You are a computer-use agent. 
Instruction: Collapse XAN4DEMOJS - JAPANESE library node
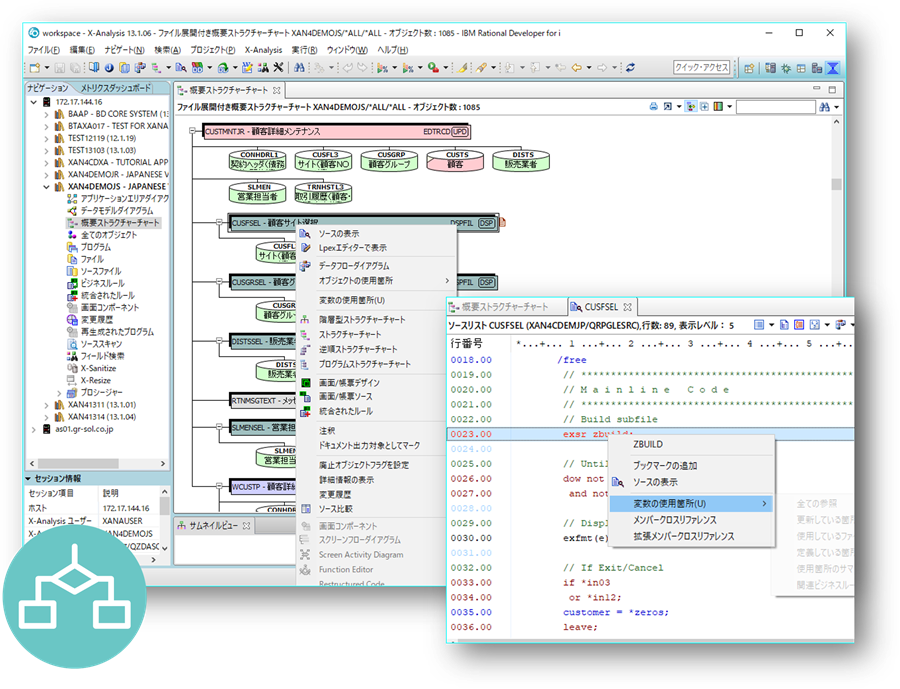[46, 187]
